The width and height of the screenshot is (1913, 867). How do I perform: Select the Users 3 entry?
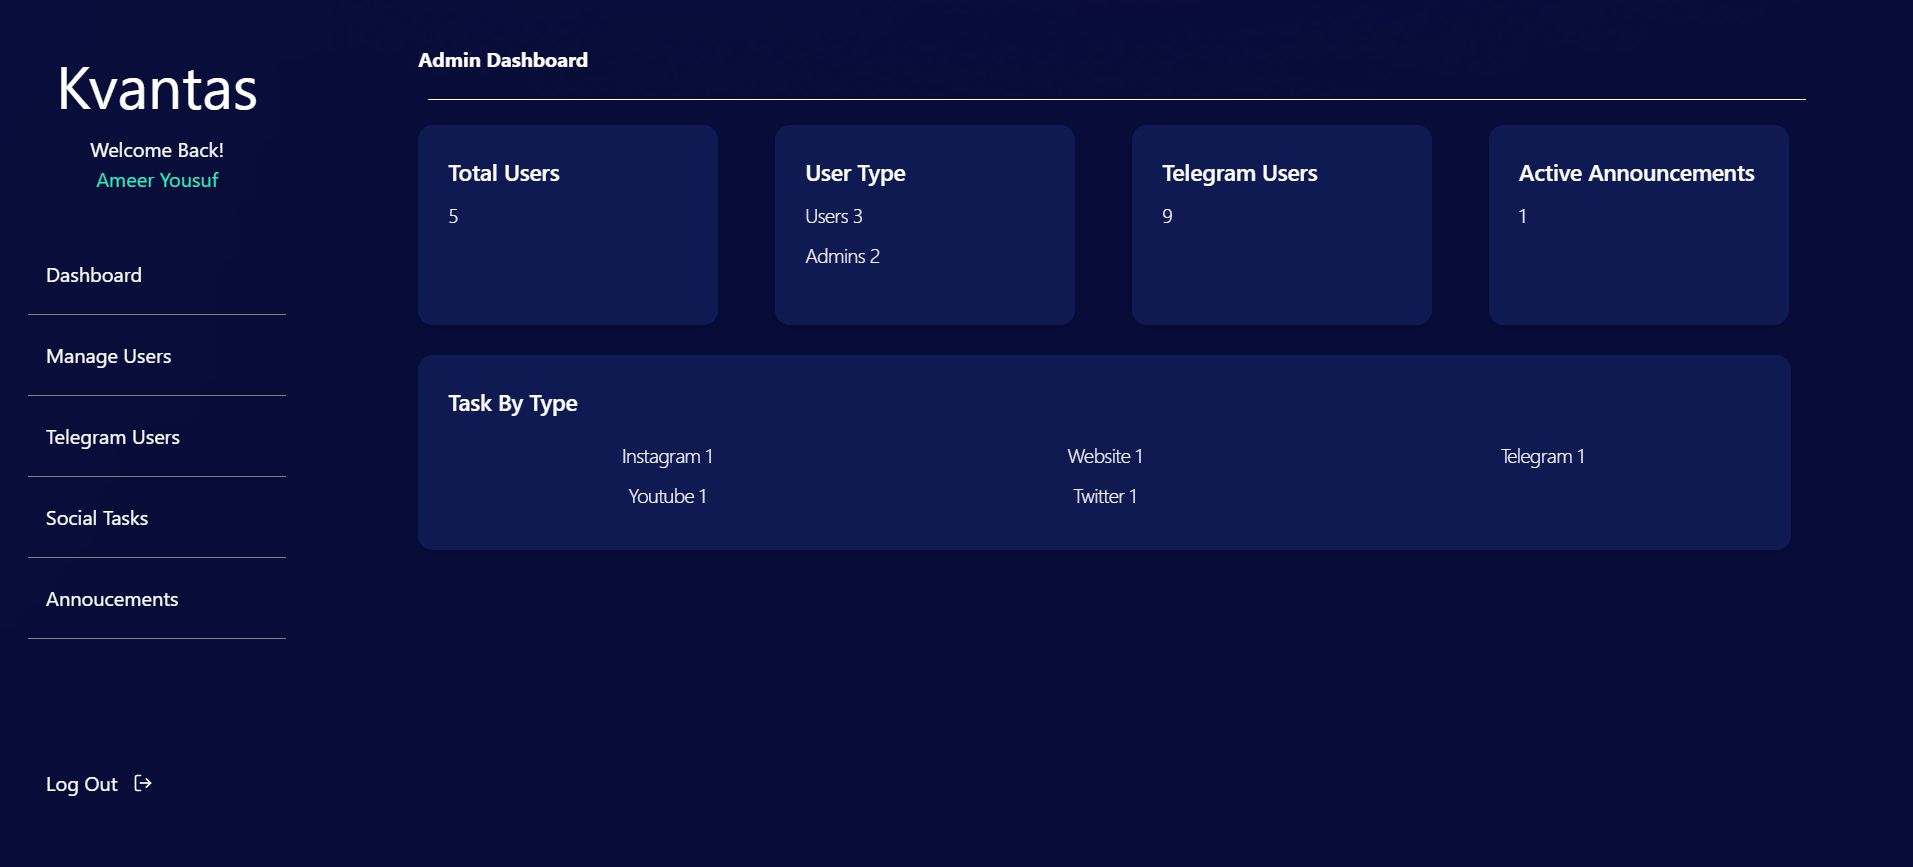[834, 216]
